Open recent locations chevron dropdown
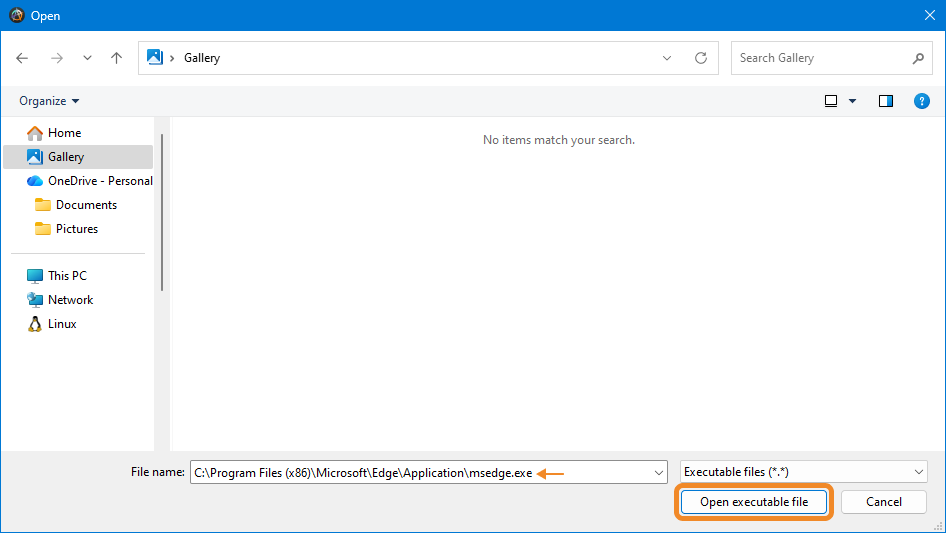Screen dimensions: 946x533 [87, 58]
